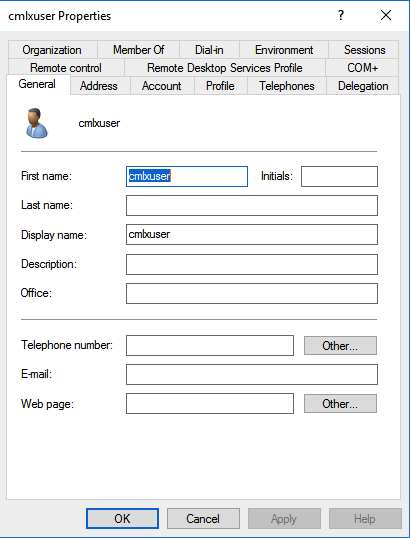
Task: Open the Organization tab
Action: click(52, 50)
